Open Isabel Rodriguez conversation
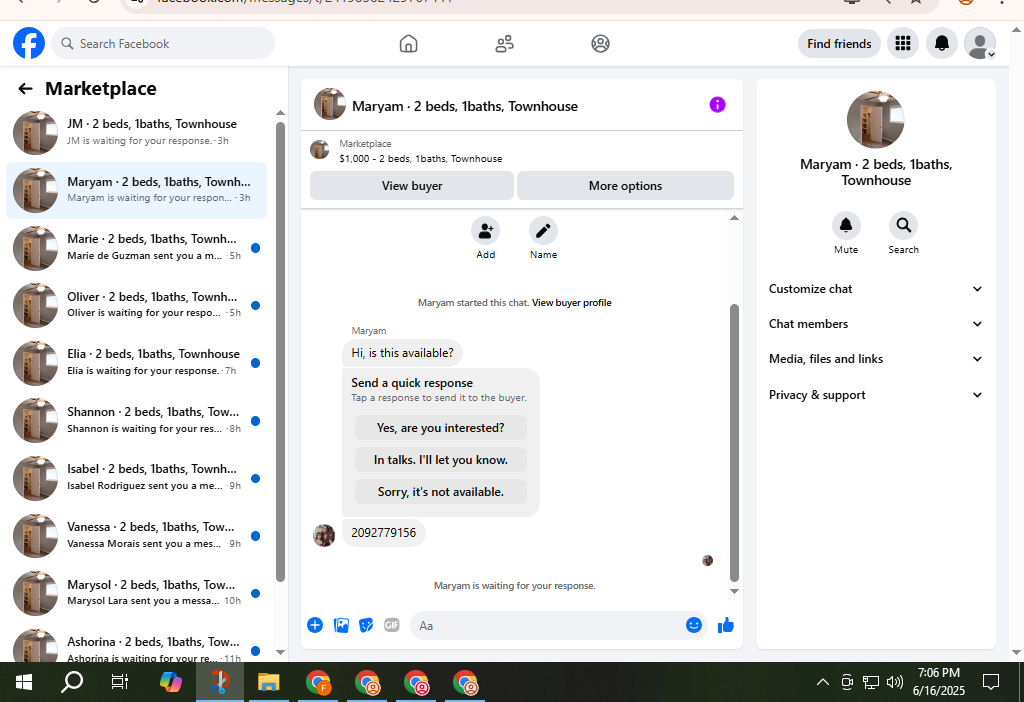The width and height of the screenshot is (1024, 702). click(136, 478)
